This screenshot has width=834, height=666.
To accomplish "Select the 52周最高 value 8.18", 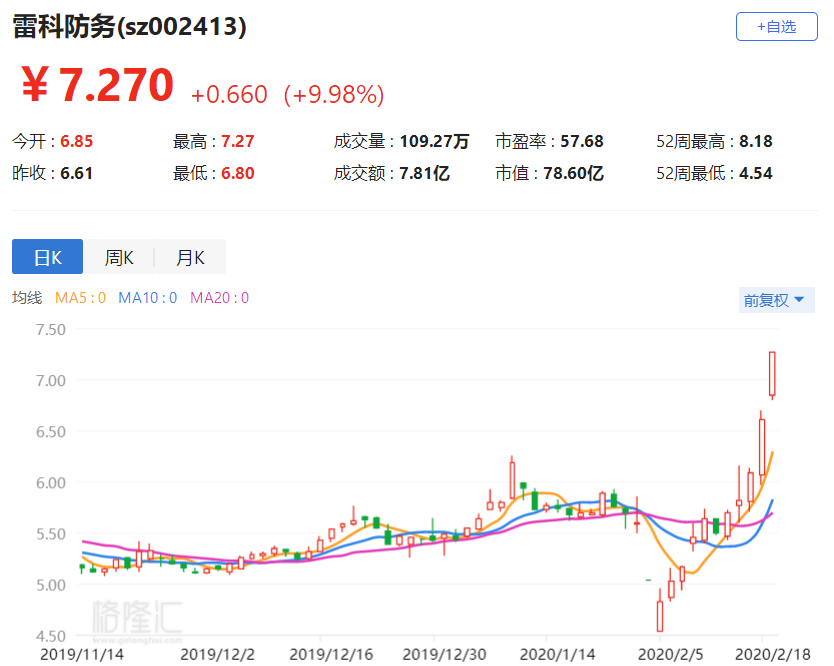I will point(756,141).
